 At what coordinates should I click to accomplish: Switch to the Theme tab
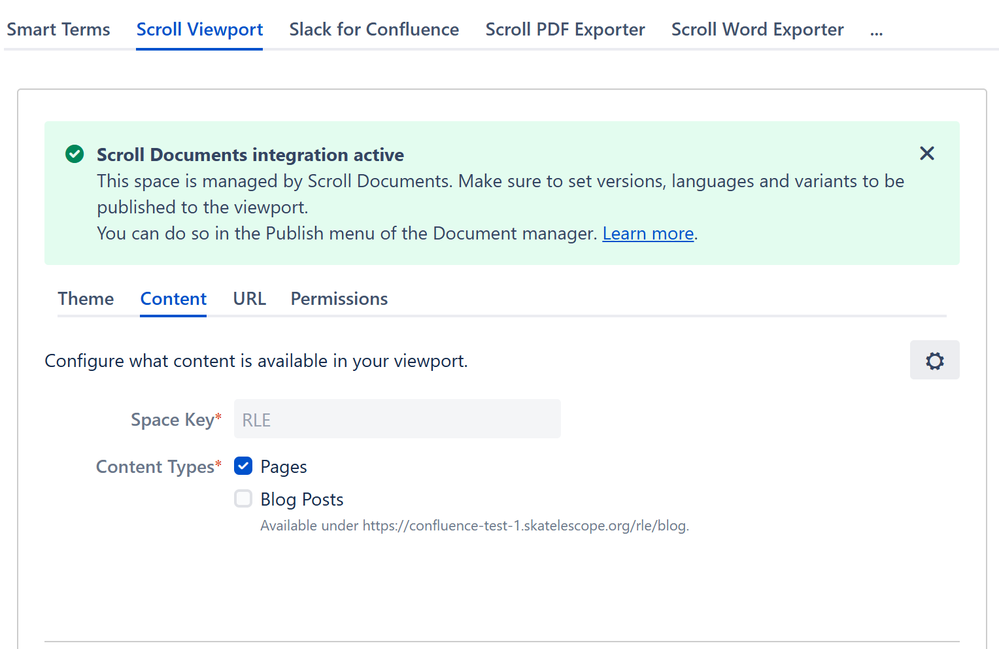(85, 298)
